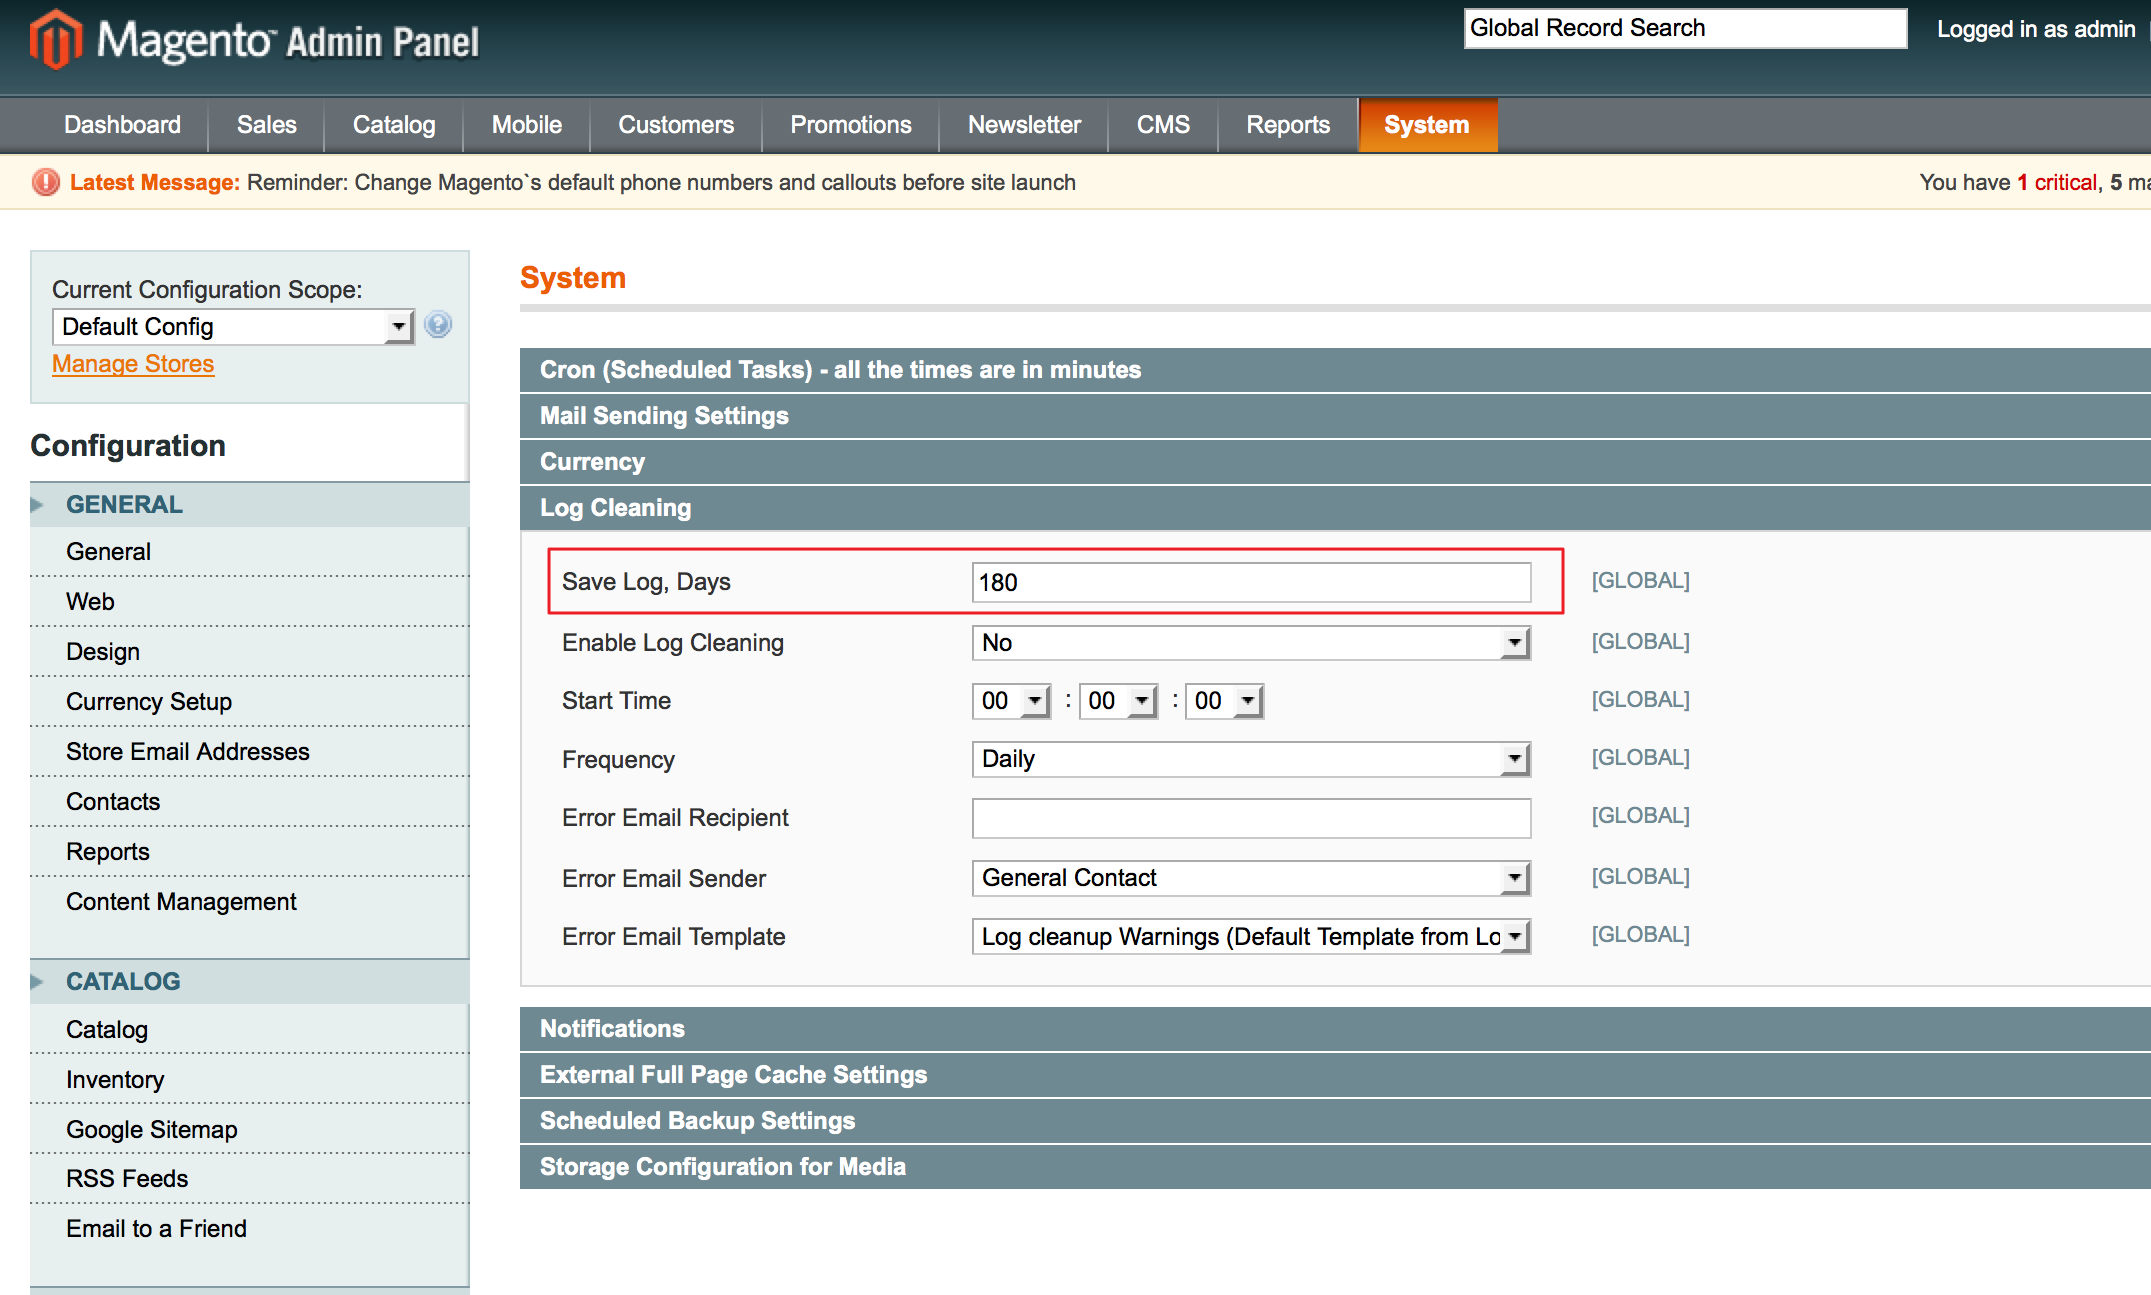Click the Global Record Search box

click(1684, 27)
